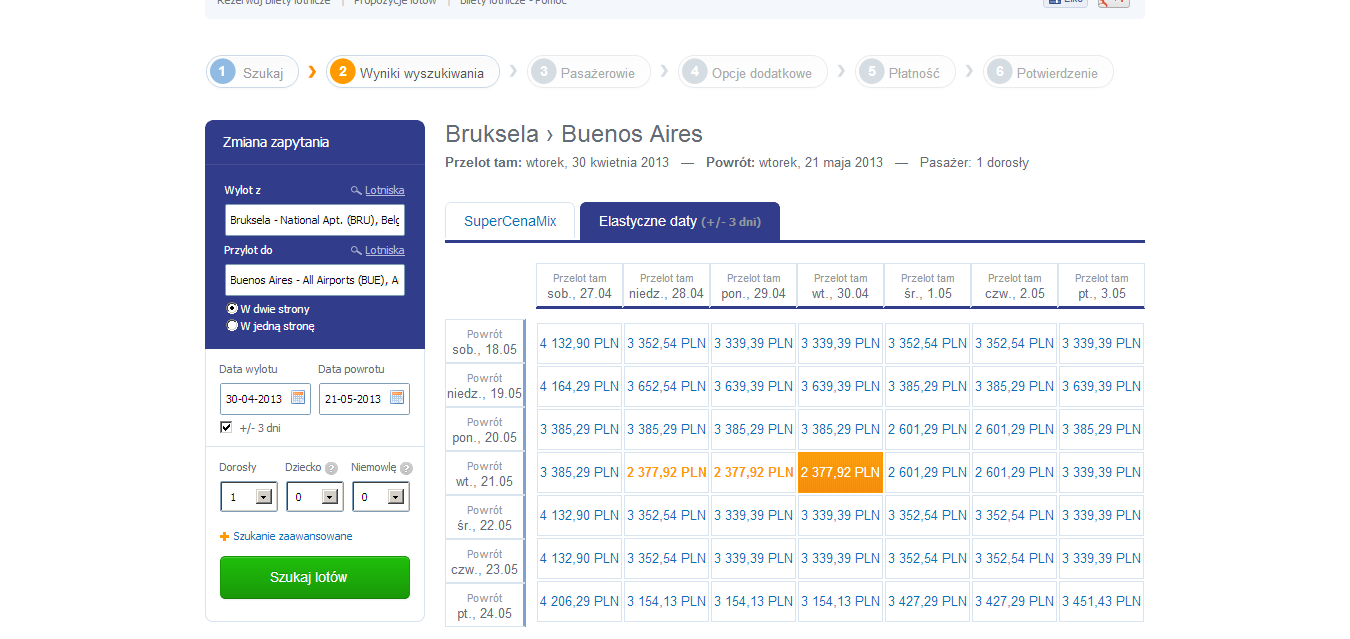Click the green Szukaj lotów button
The image size is (1350, 639).
(315, 577)
